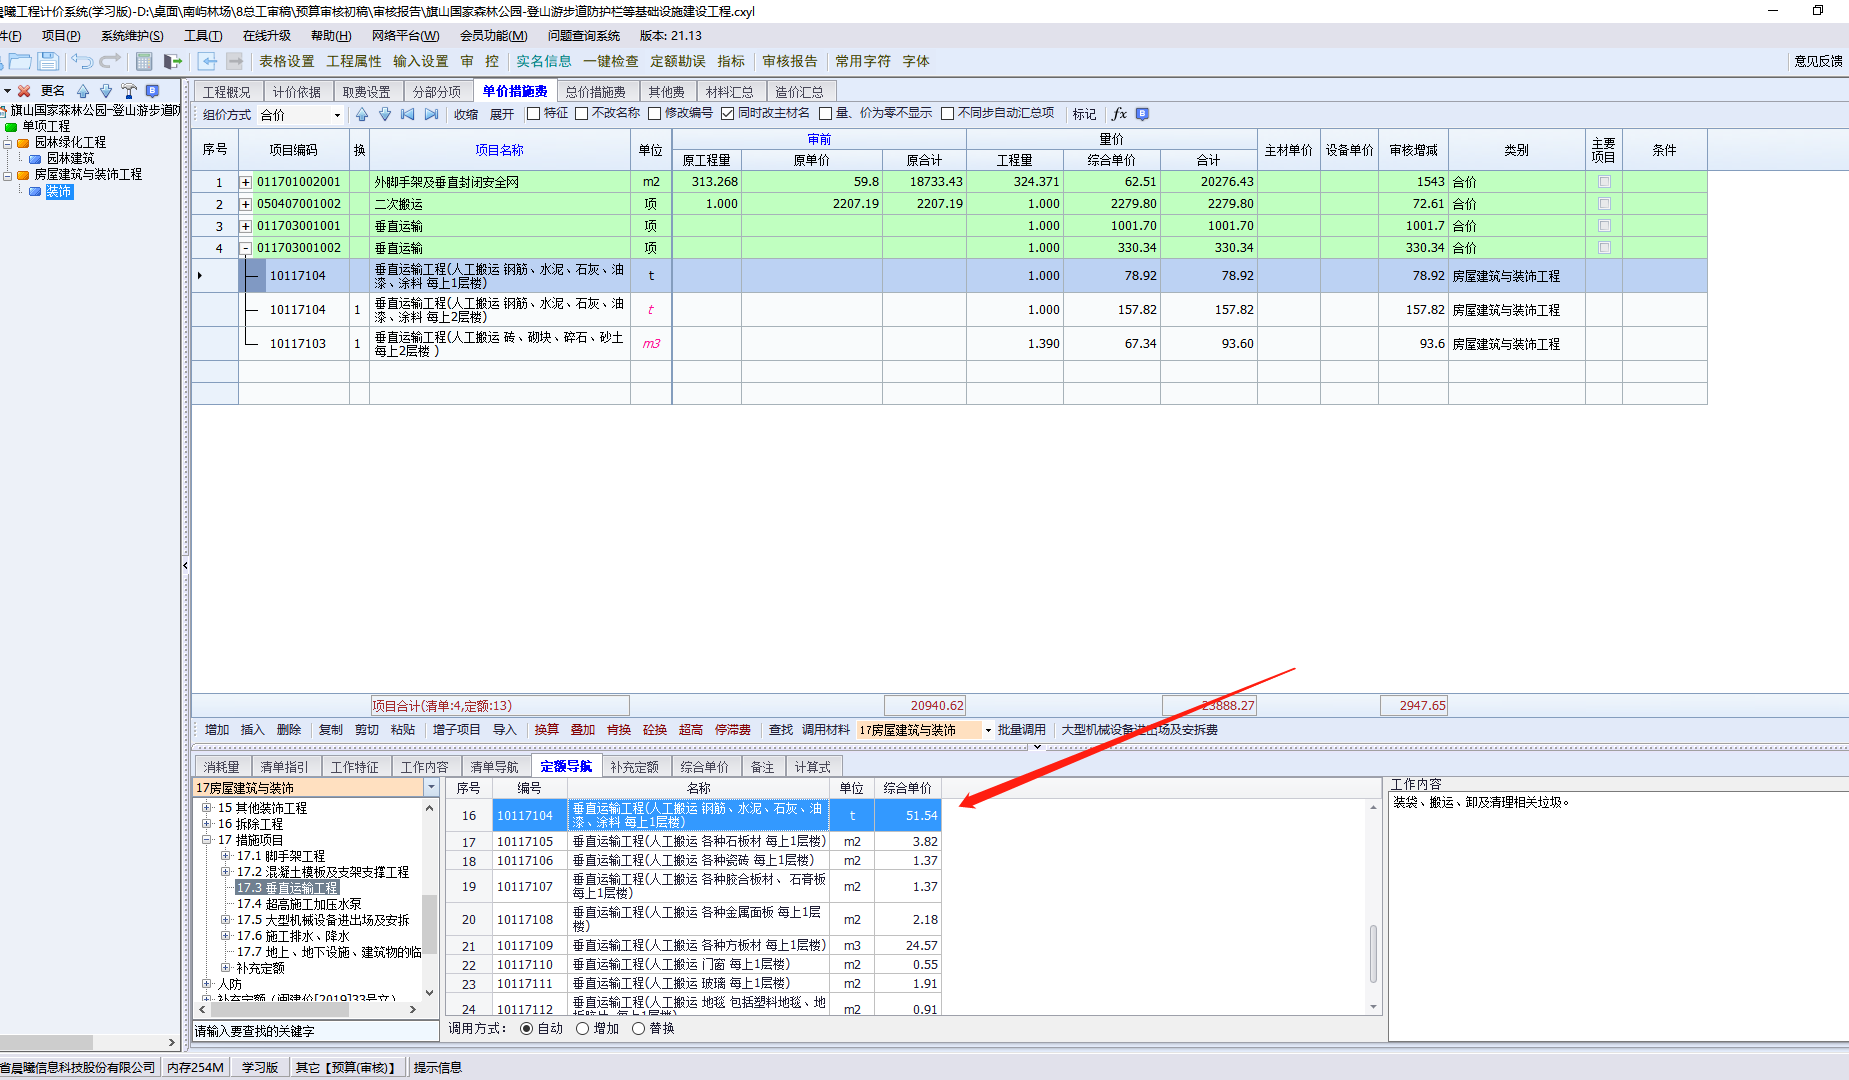Select tree item 17.3 垂直运输工程
Image resolution: width=1849 pixels, height=1080 pixels.
(287, 888)
